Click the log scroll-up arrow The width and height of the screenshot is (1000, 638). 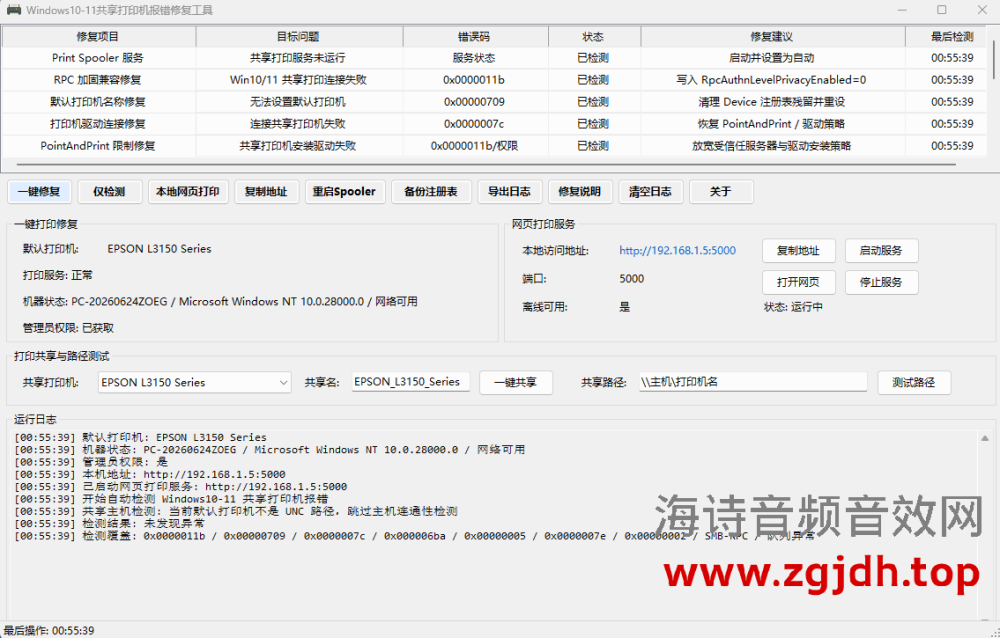click(x=985, y=438)
